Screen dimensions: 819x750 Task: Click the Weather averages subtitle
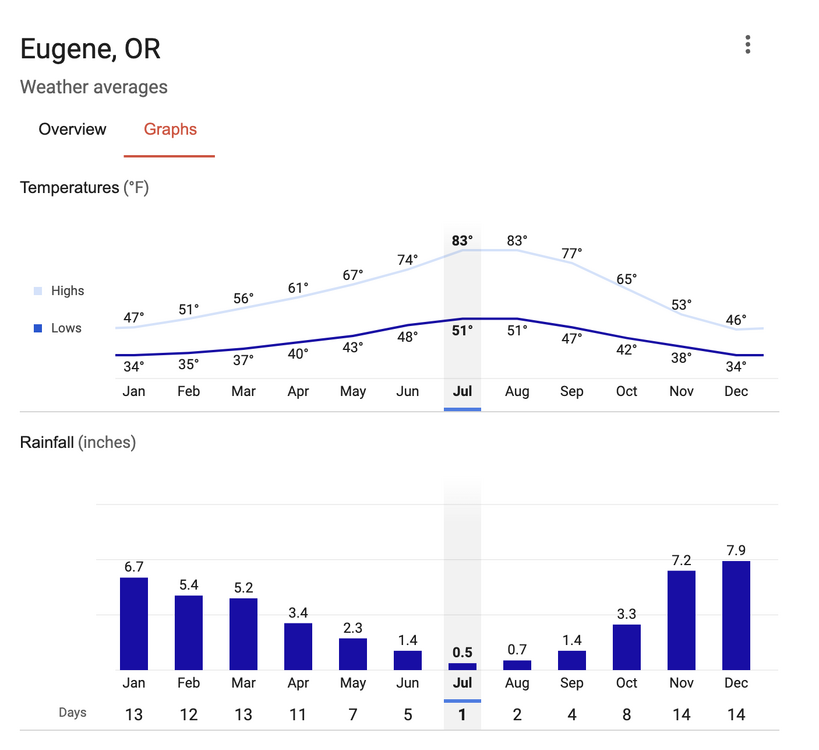94,87
